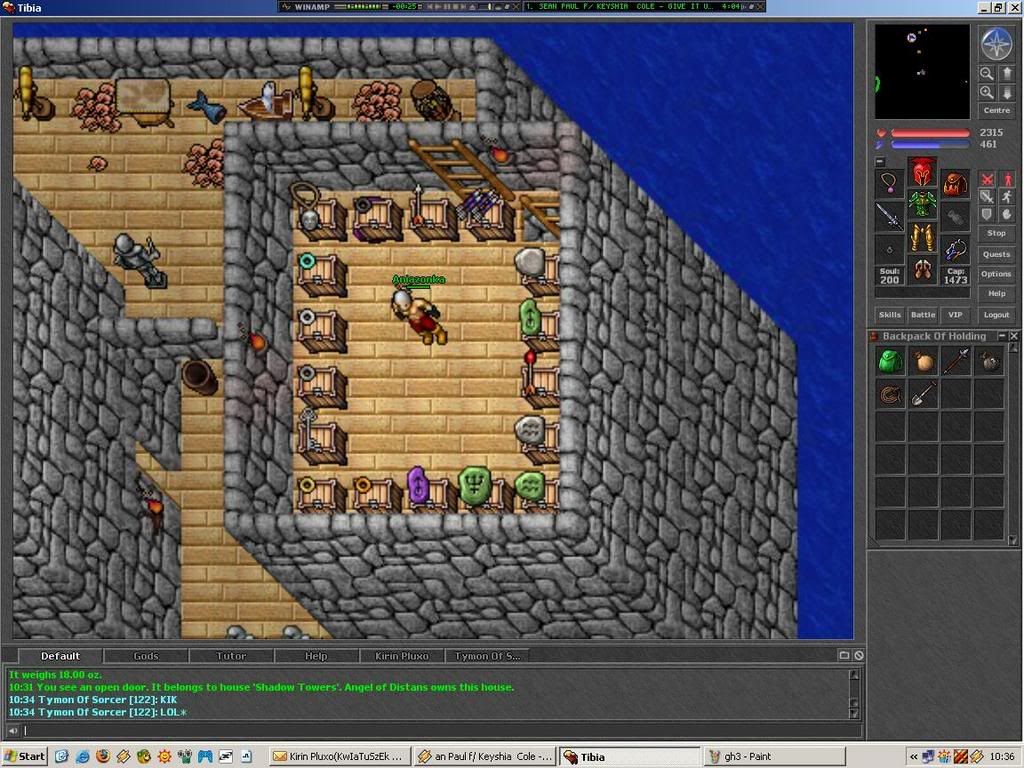This screenshot has width=1024, height=768.
Task: Select the boots equipment slot
Action: (922, 269)
